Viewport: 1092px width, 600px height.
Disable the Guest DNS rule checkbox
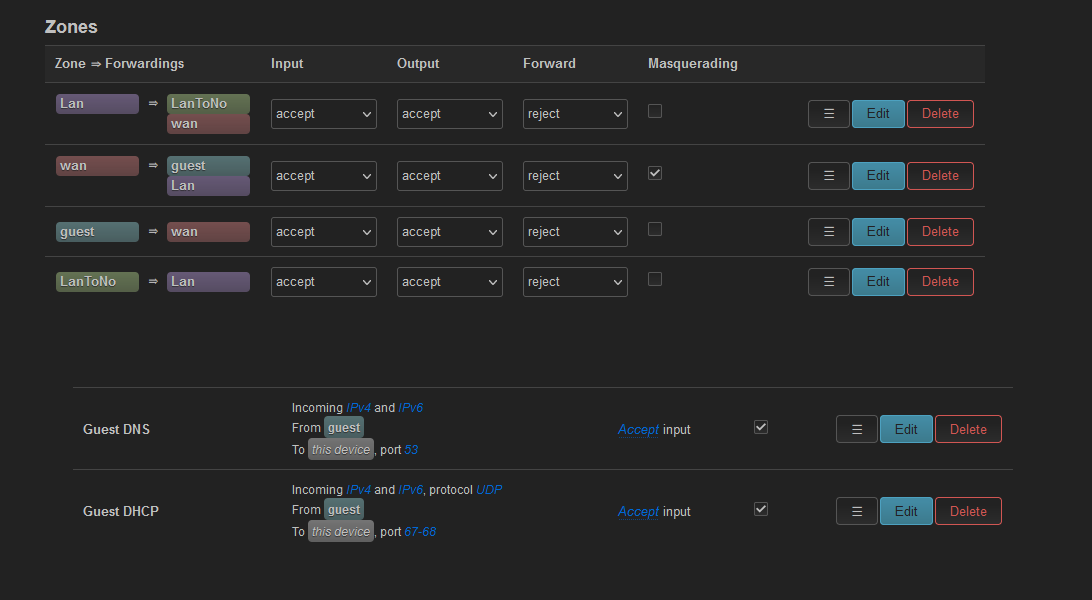761,427
